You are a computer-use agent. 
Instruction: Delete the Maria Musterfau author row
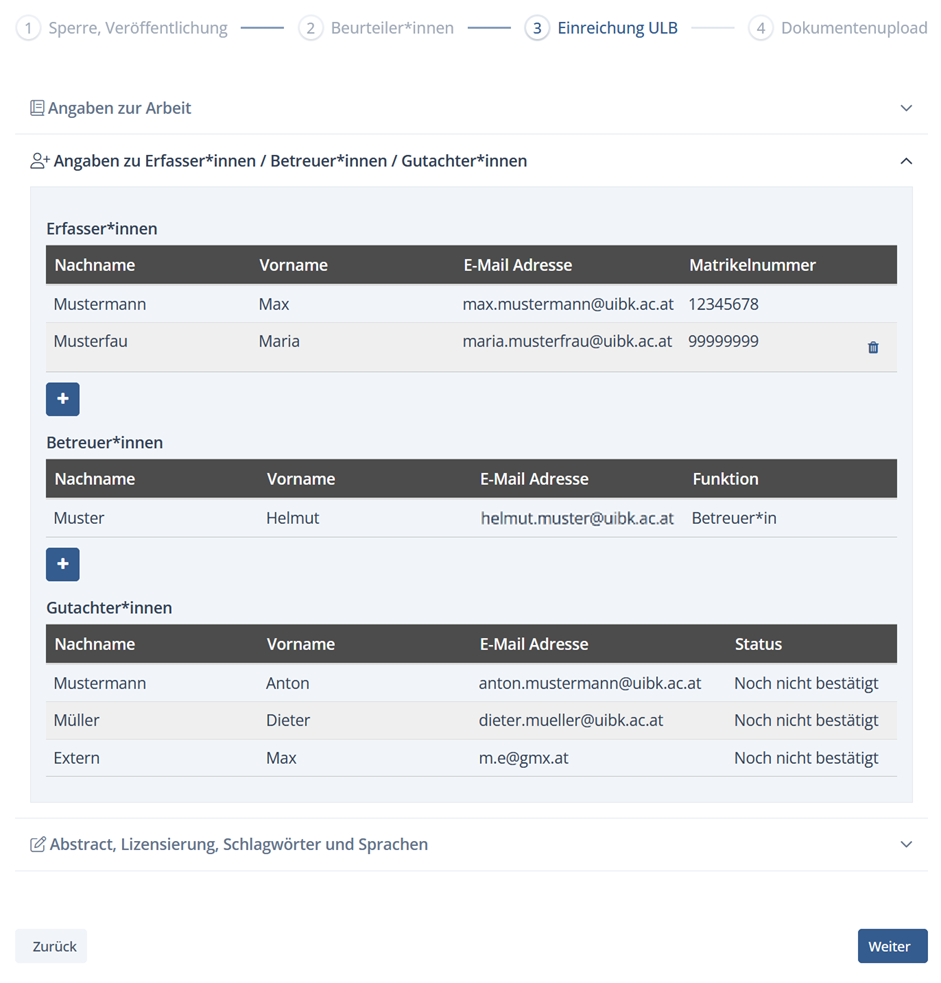873,348
